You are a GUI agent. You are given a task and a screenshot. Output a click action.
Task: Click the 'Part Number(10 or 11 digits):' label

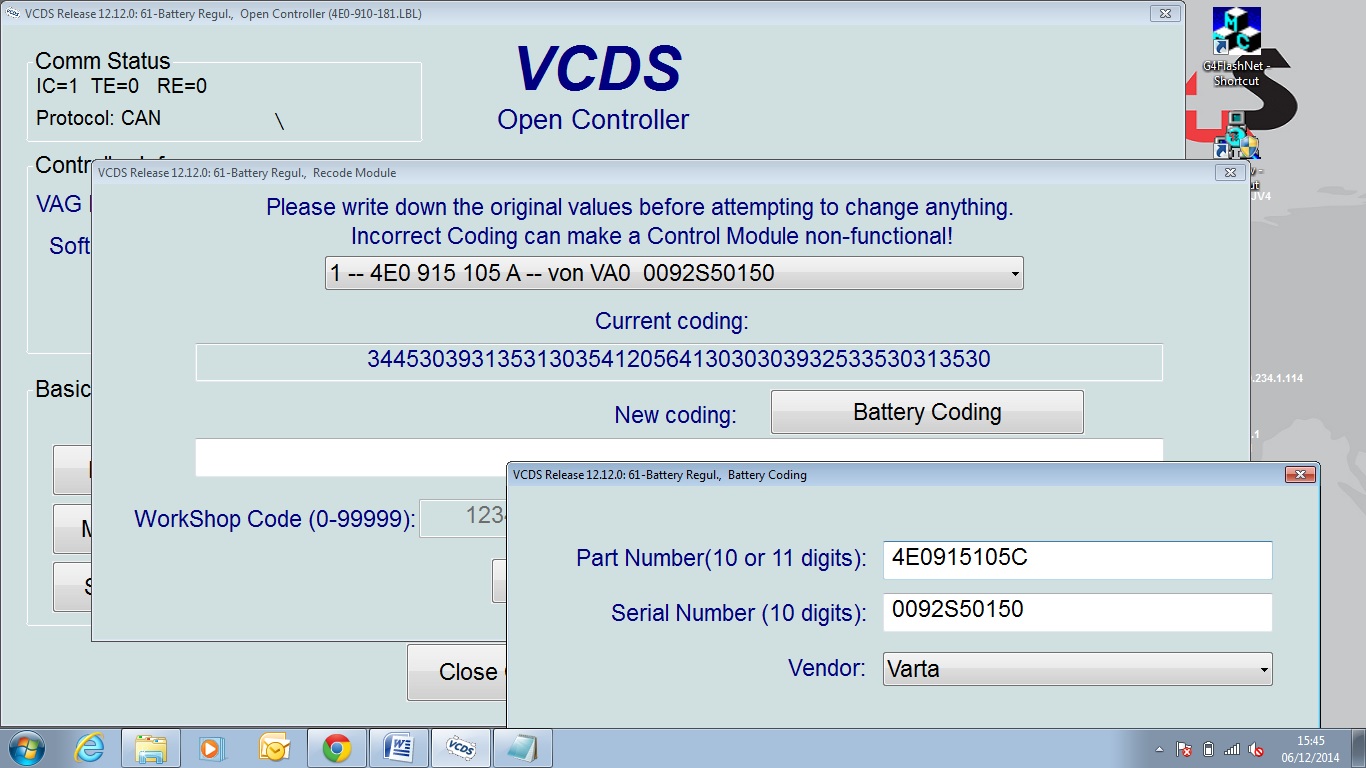[721, 558]
